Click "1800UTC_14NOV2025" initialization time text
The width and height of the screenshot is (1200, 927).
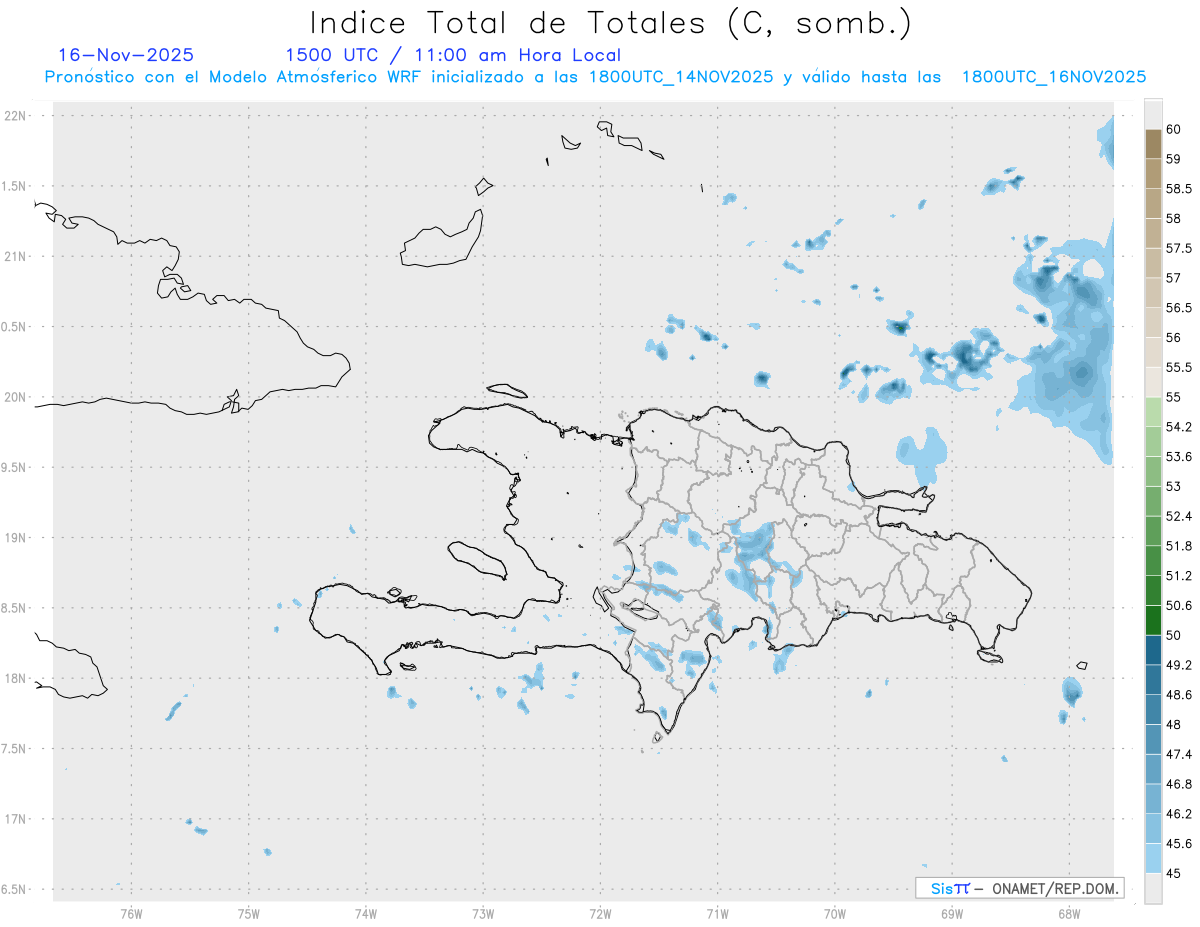(681, 77)
